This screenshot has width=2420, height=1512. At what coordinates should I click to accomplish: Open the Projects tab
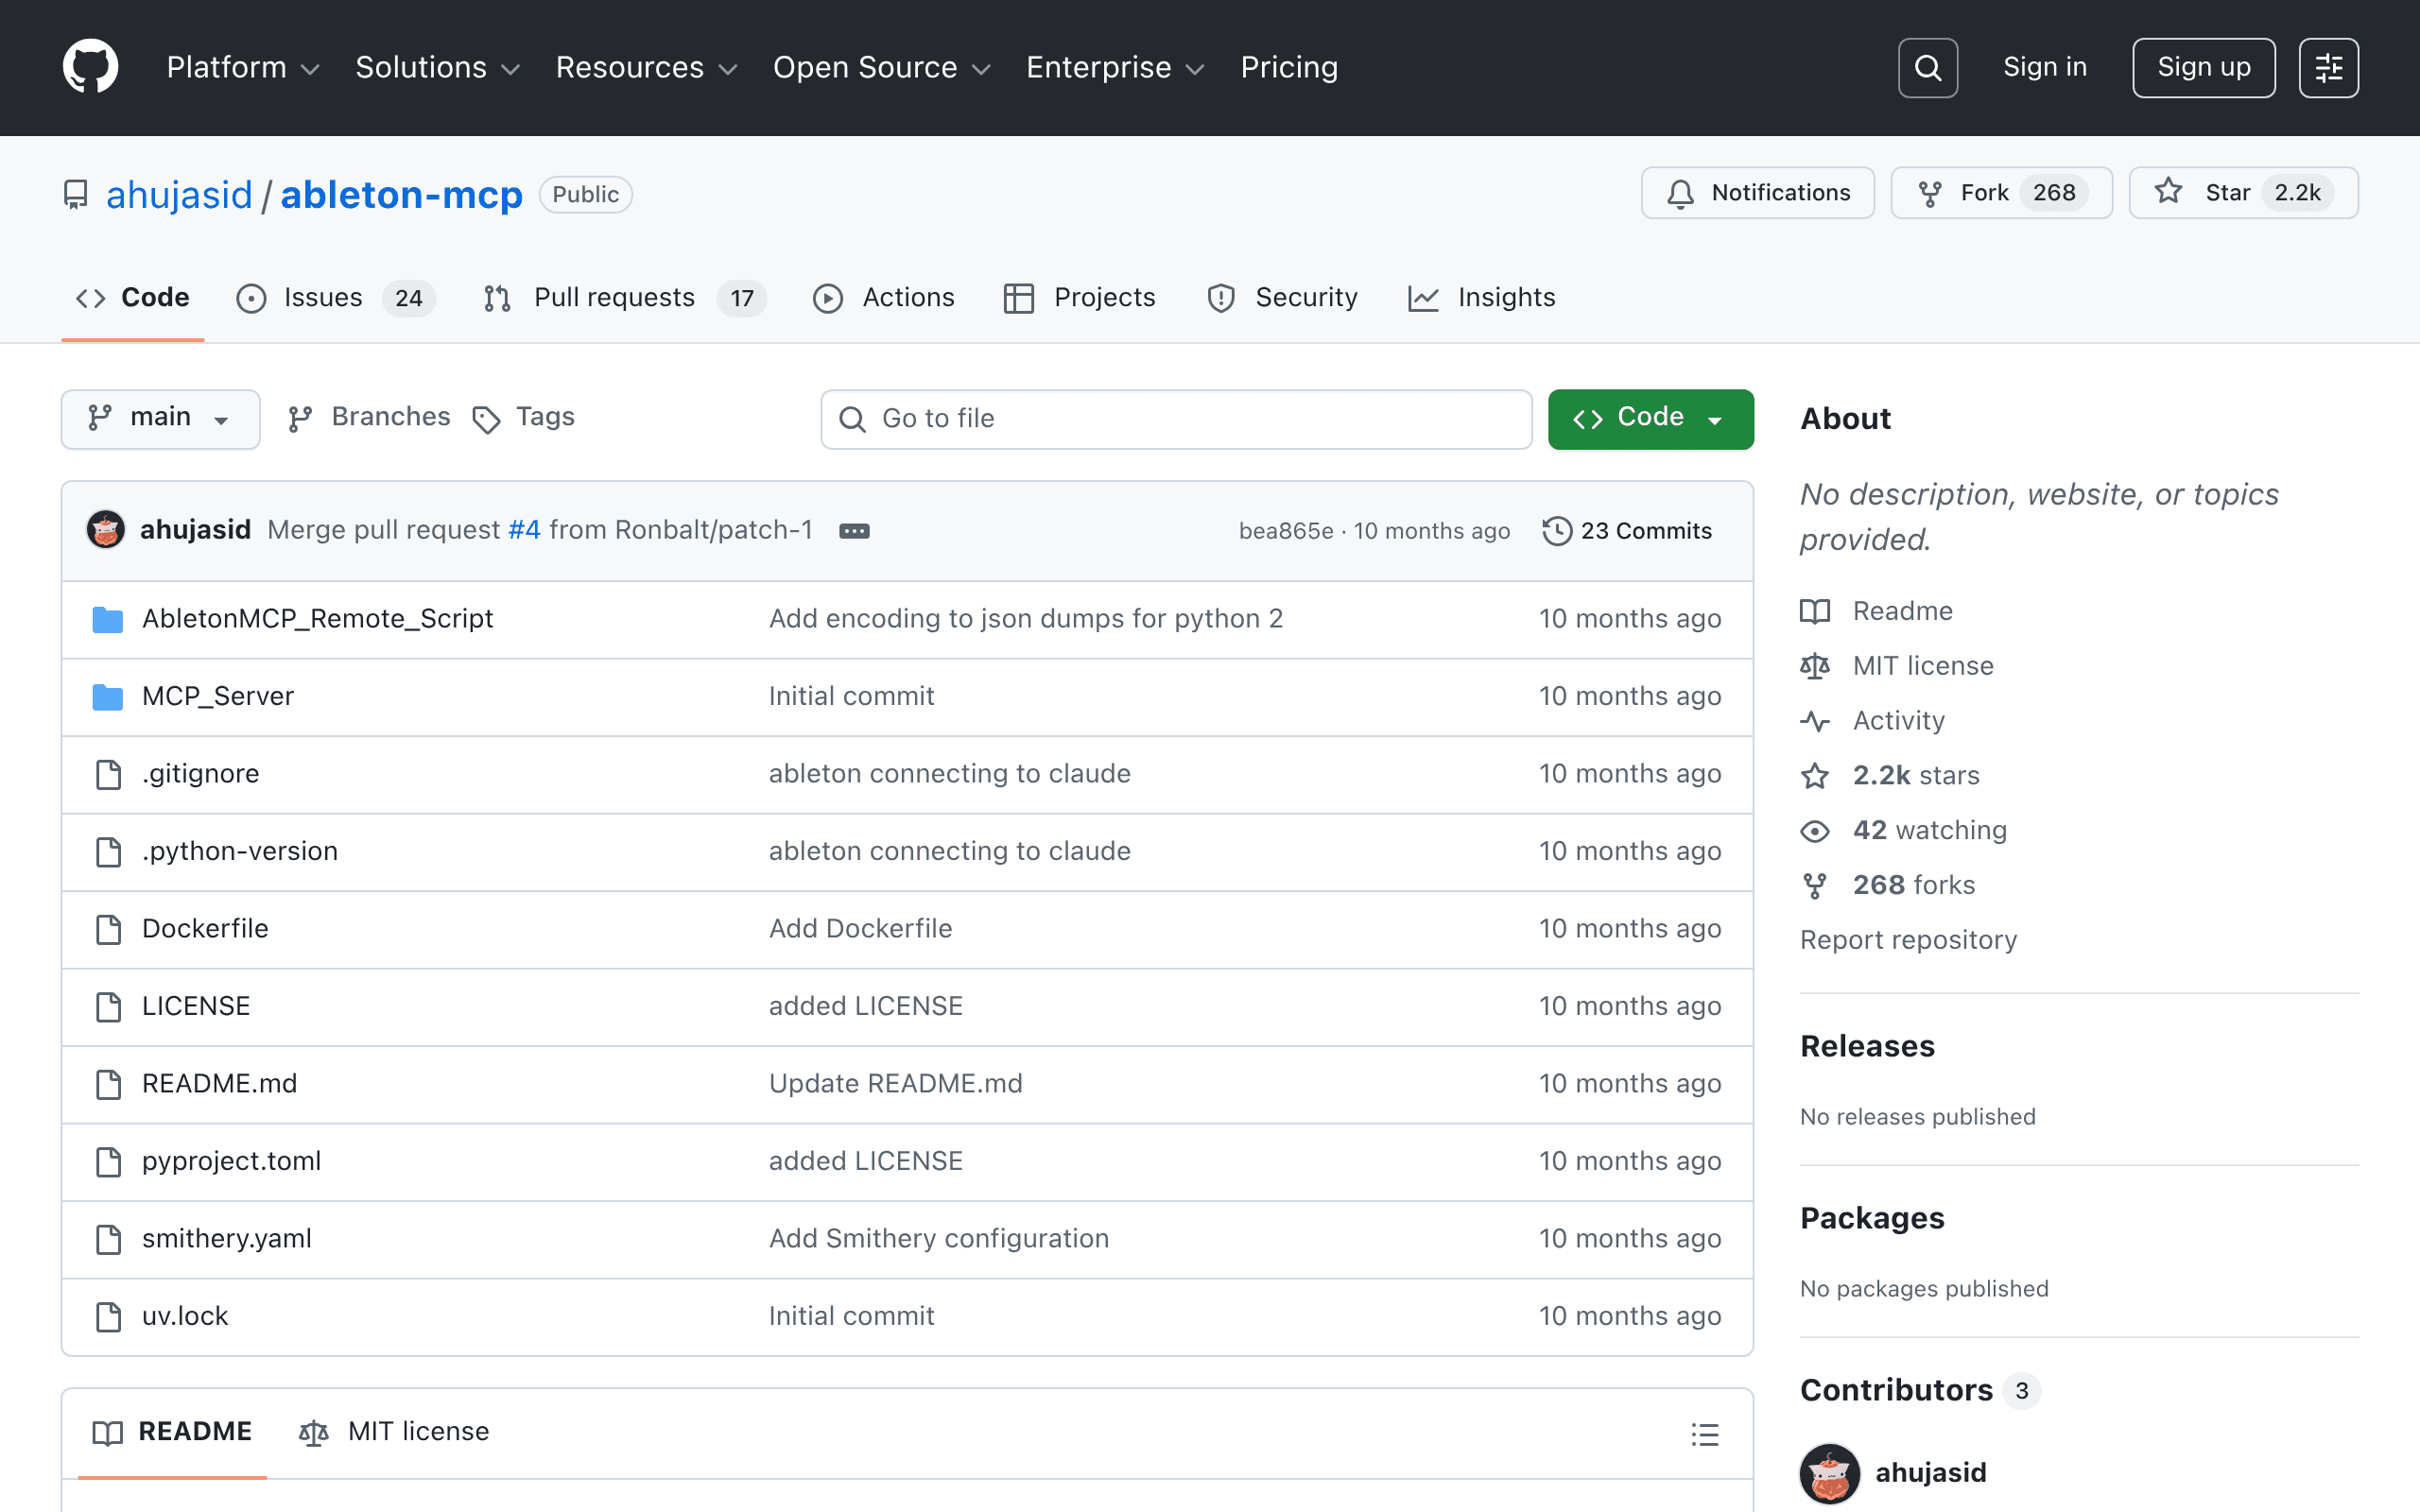coord(1080,298)
